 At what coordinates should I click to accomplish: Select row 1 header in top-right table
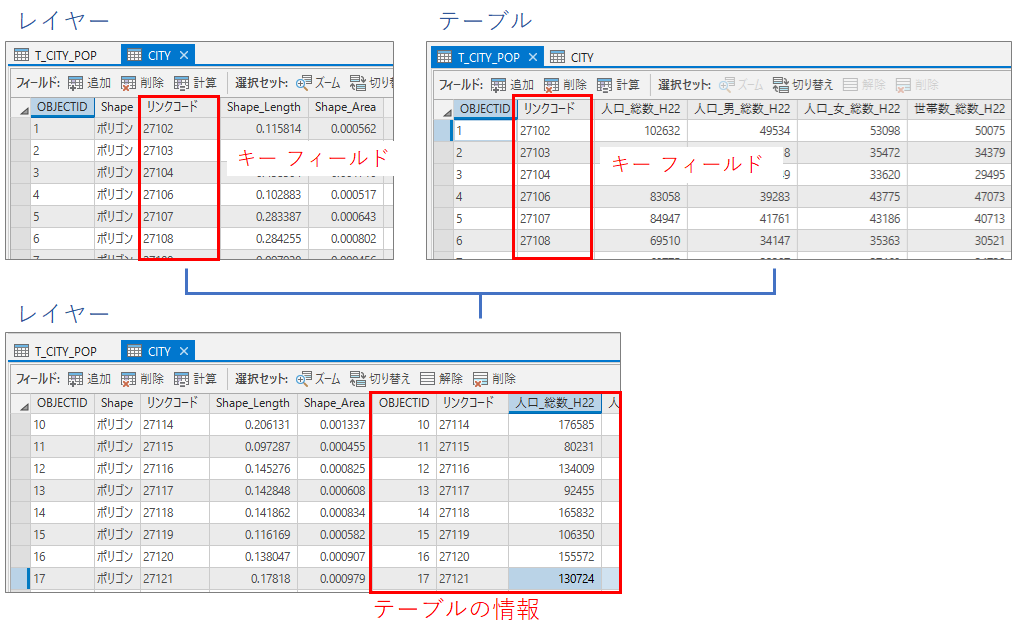click(442, 130)
